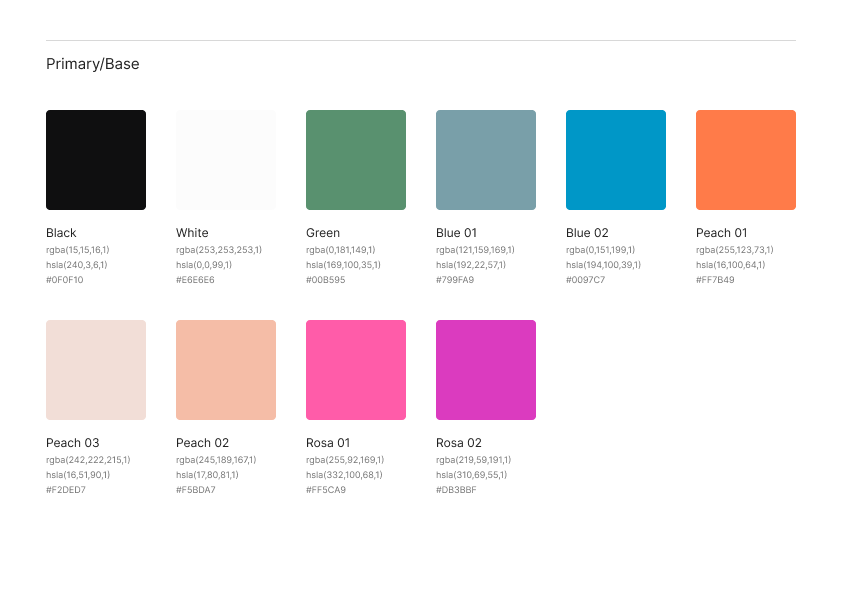This screenshot has width=842, height=595.
Task: Click the Peach 01 rgba value text
Action: (734, 250)
